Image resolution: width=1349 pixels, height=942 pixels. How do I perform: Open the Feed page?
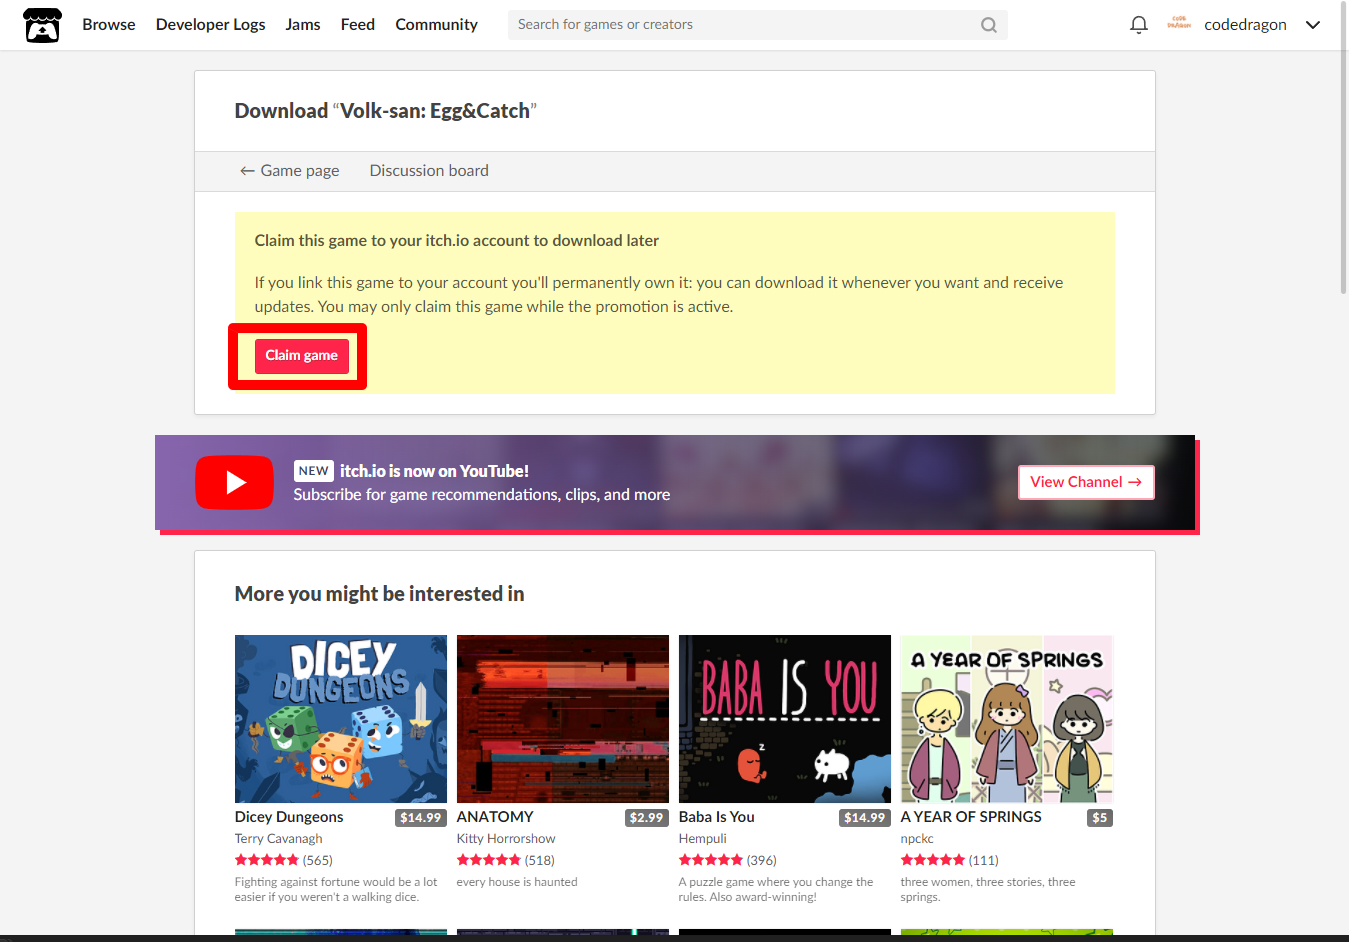358,25
